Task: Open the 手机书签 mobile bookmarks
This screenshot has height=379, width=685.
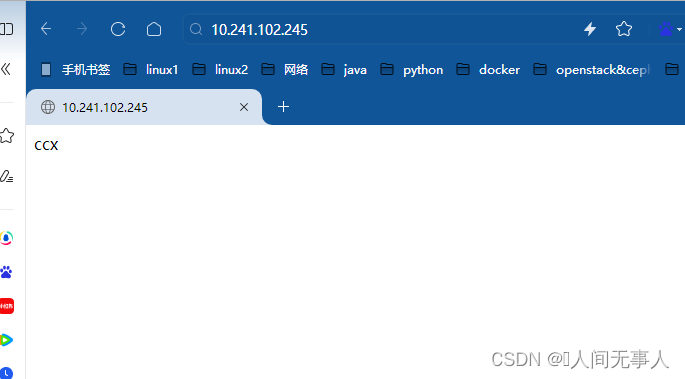Action: pos(75,69)
